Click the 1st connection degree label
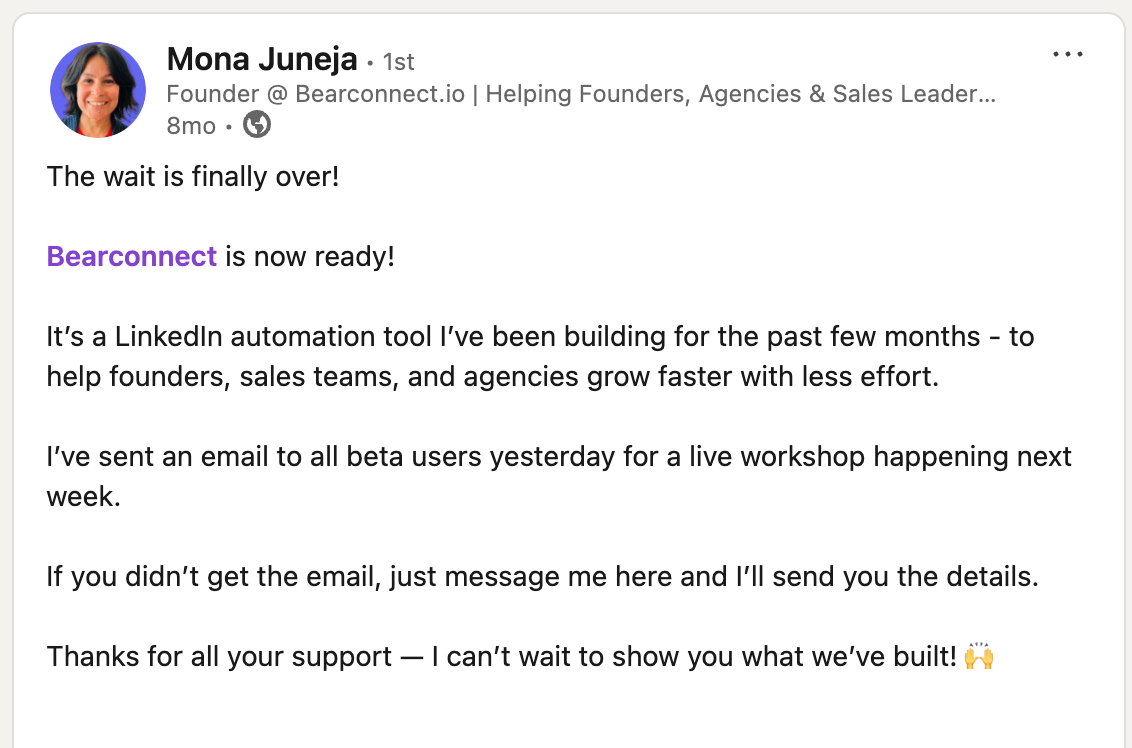Screen dimensions: 1132x748 pos(398,62)
